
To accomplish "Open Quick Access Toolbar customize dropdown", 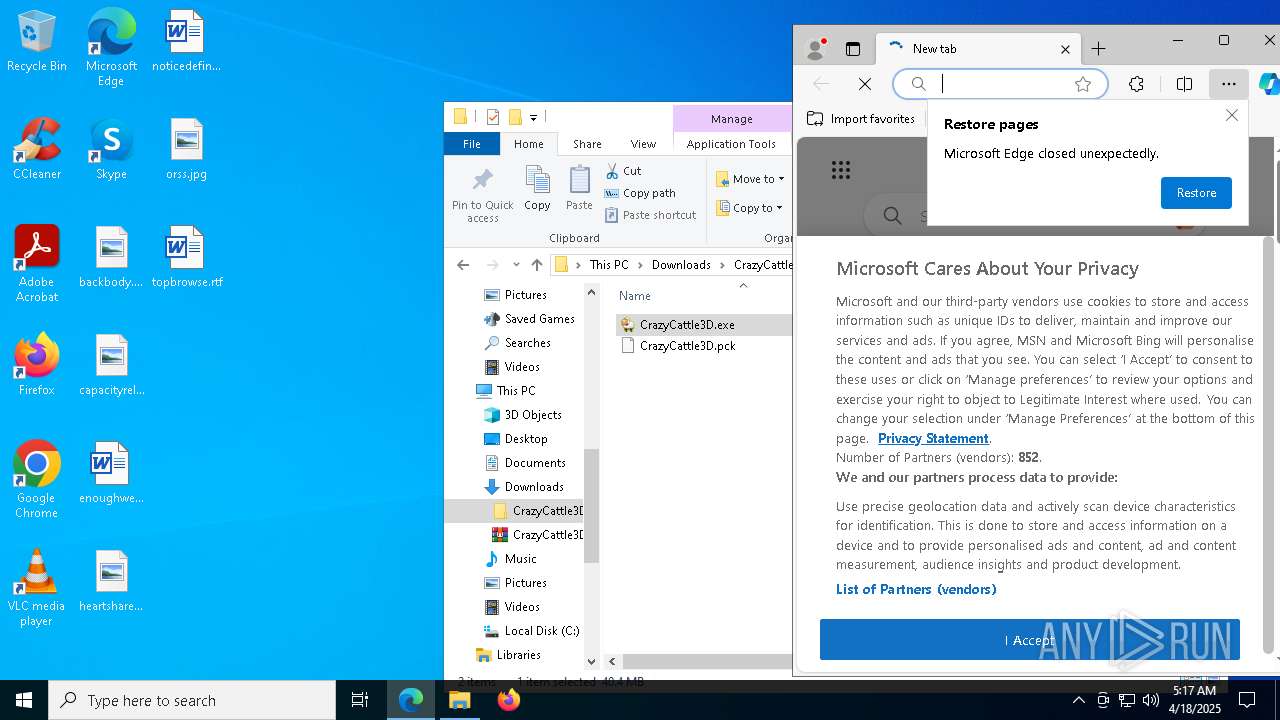I will tap(534, 118).
